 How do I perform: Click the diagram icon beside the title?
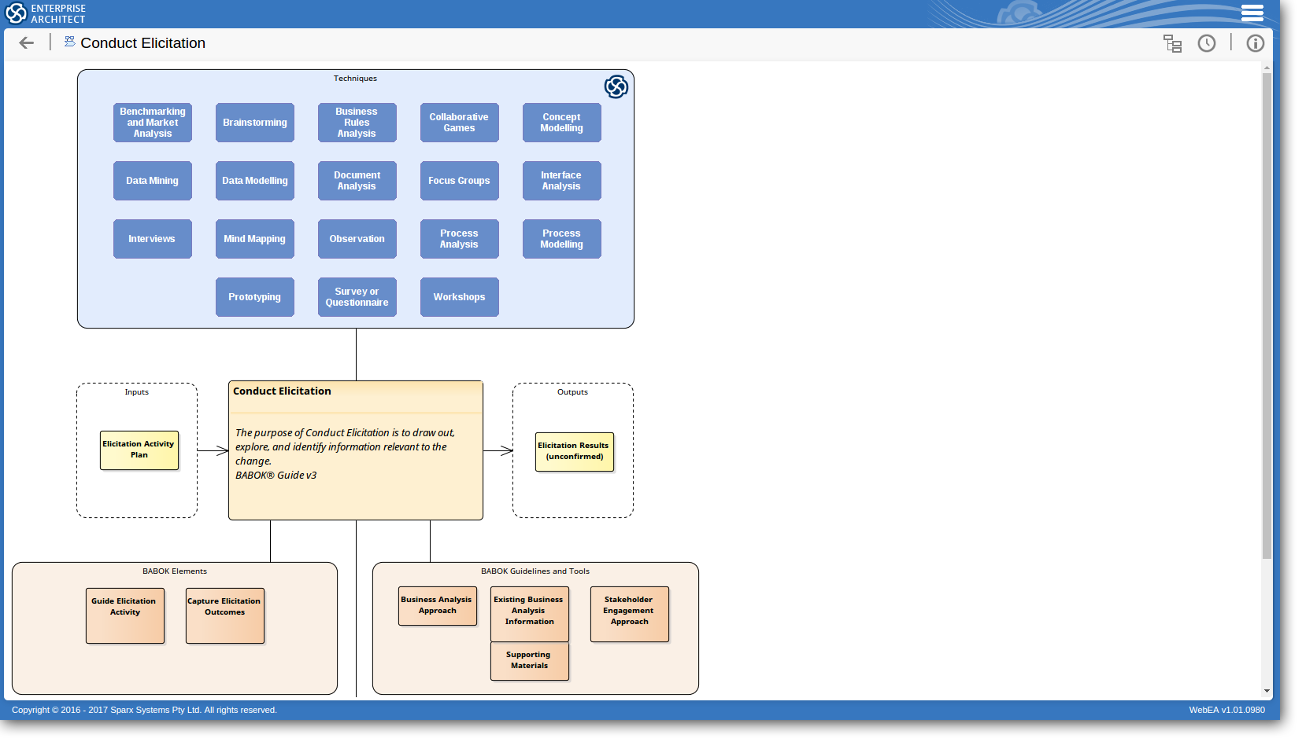(70, 42)
